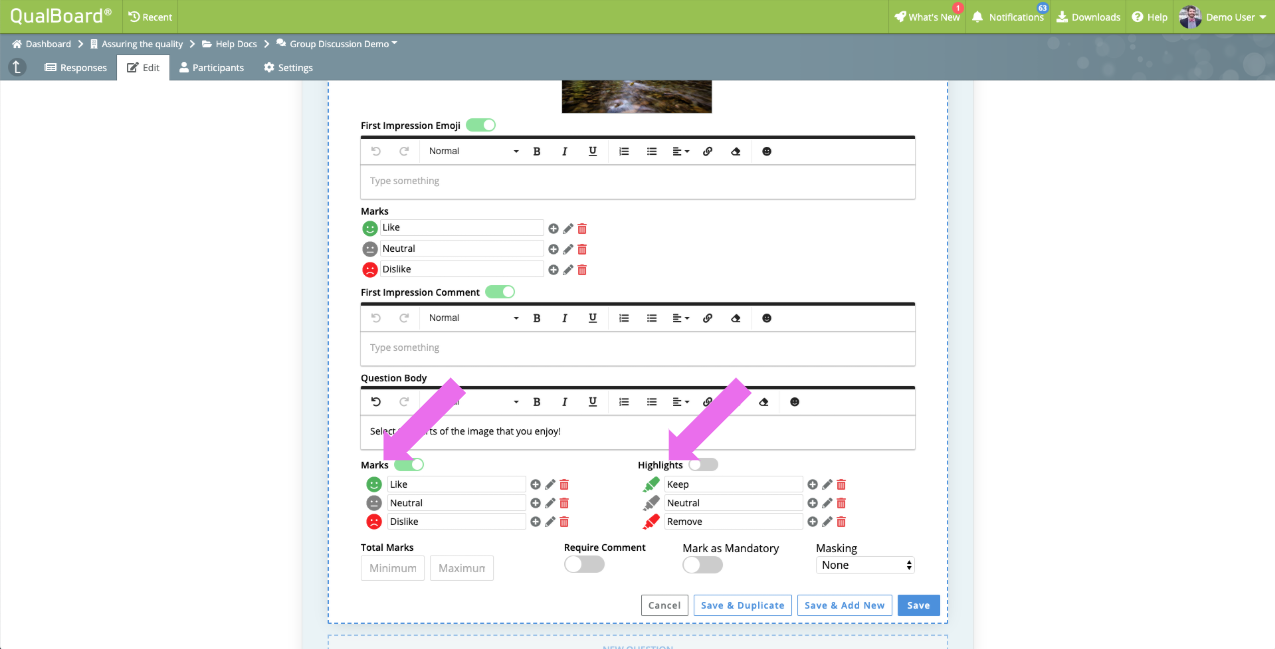This screenshot has width=1275, height=649.
Task: Open emoji picker in Emoji editor
Action: point(767,151)
